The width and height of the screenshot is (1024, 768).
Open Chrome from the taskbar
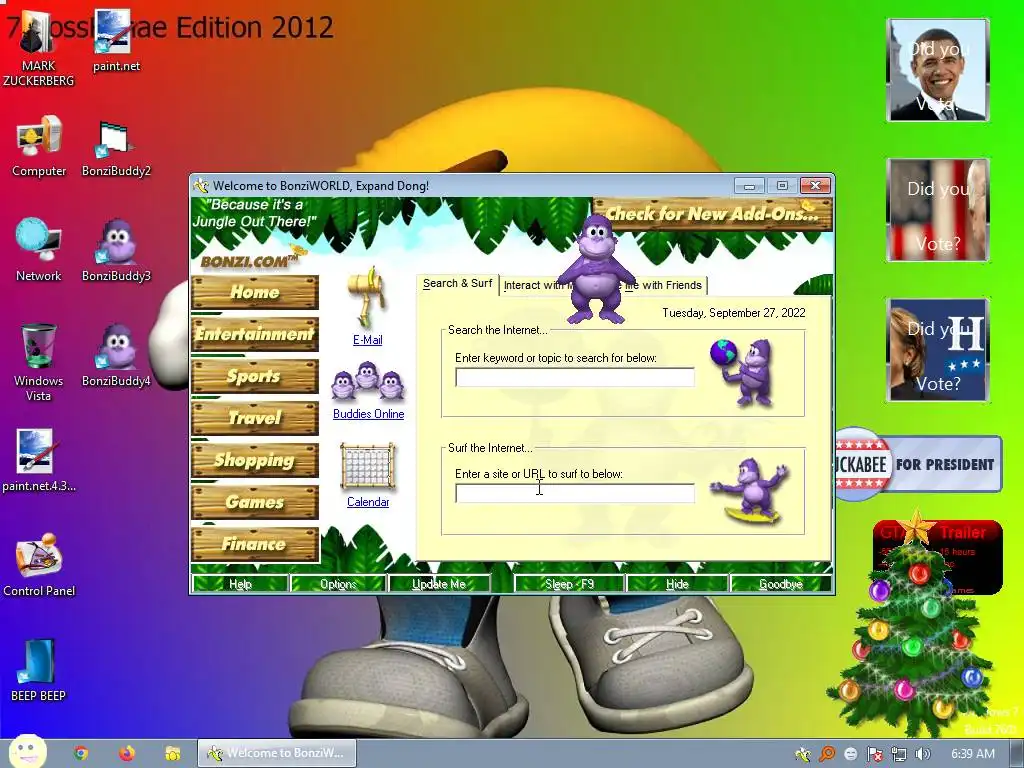click(x=81, y=753)
